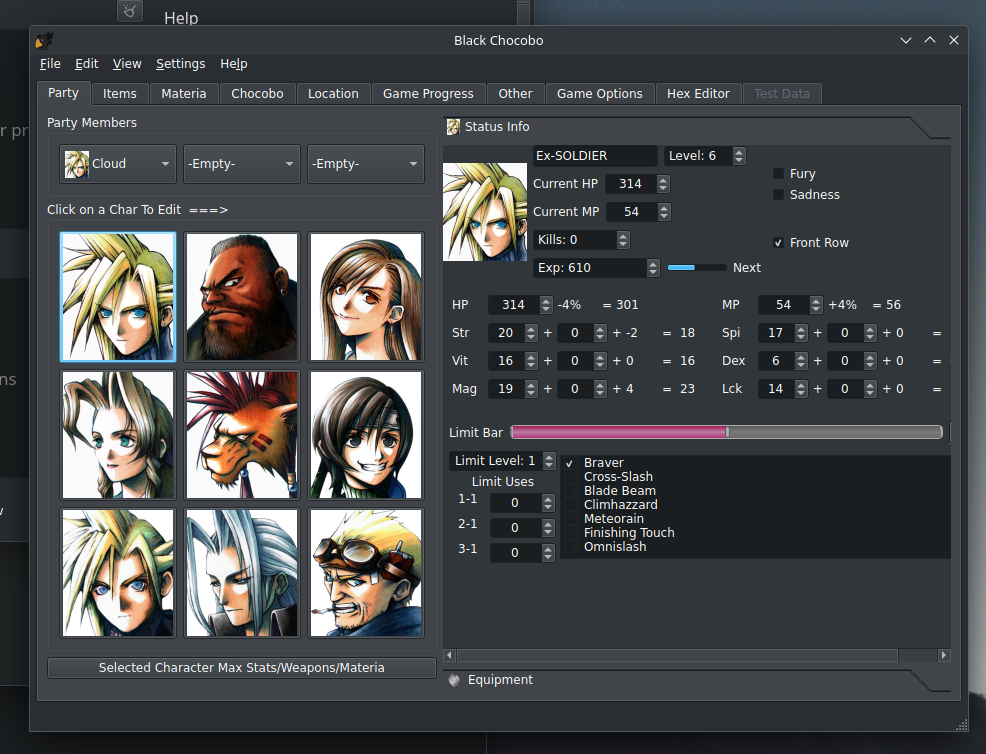The image size is (986, 754).
Task: Collapse the Status Info section header
Action: 697,127
